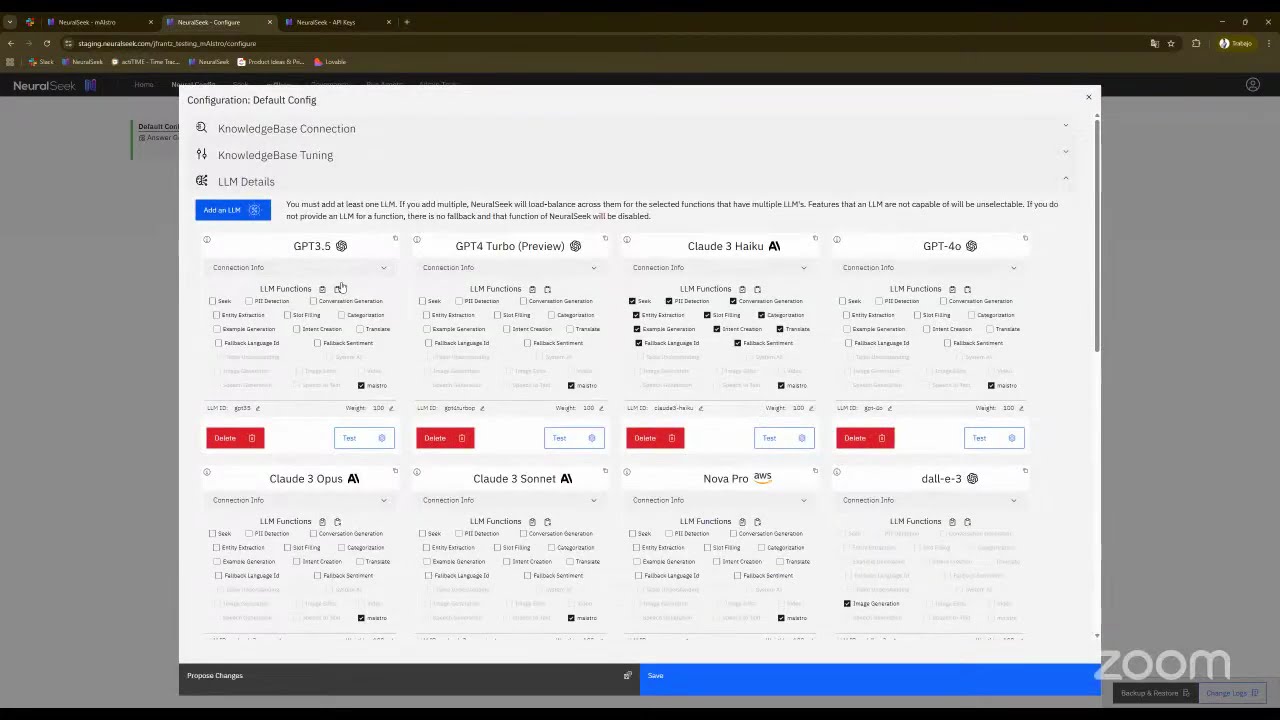This screenshot has height=720, width=1280.
Task: Click the copy icon on the dall-e-3 card
Action: 1025,472
